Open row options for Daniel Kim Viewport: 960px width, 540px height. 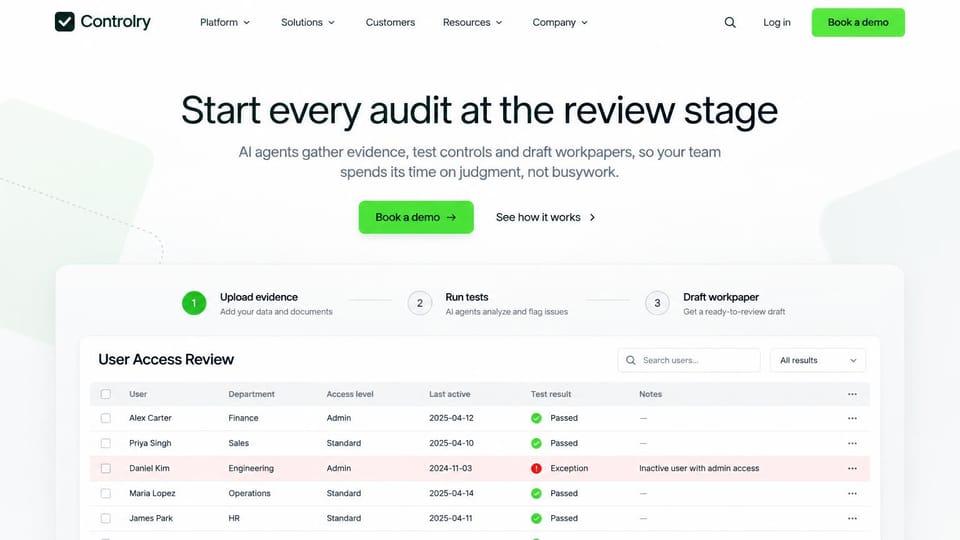point(852,468)
